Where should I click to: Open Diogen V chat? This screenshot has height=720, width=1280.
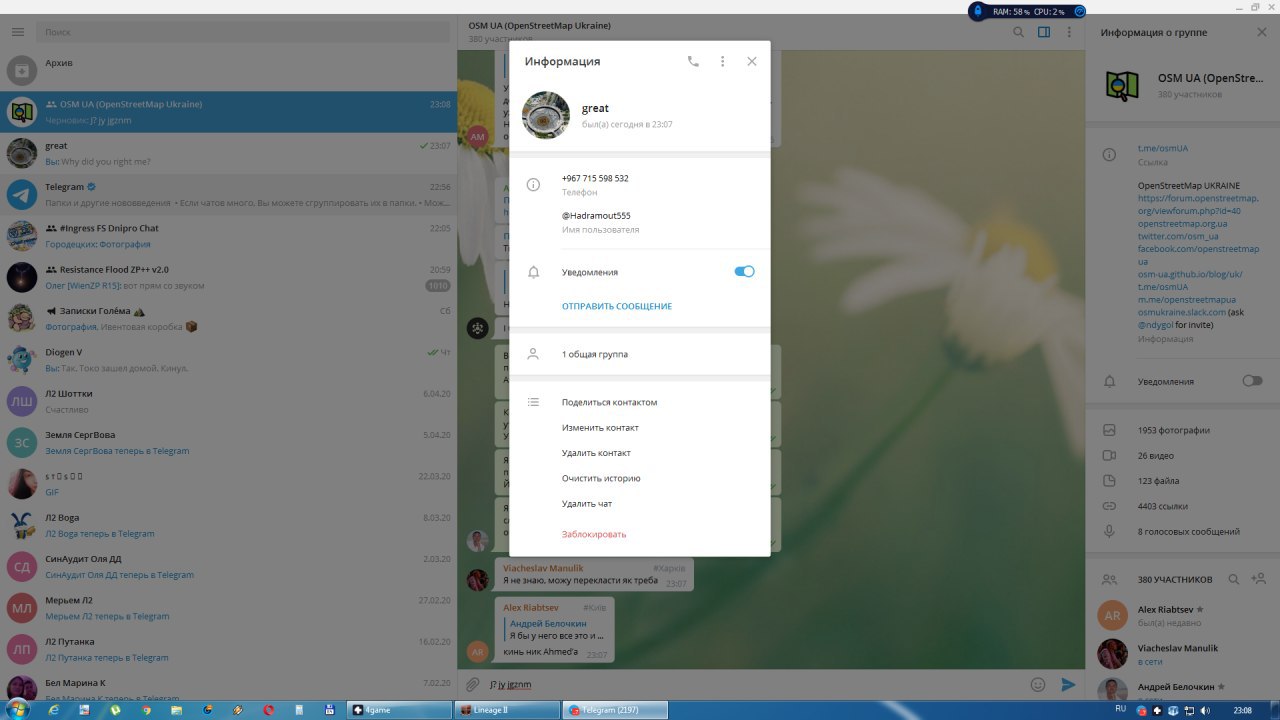point(229,359)
